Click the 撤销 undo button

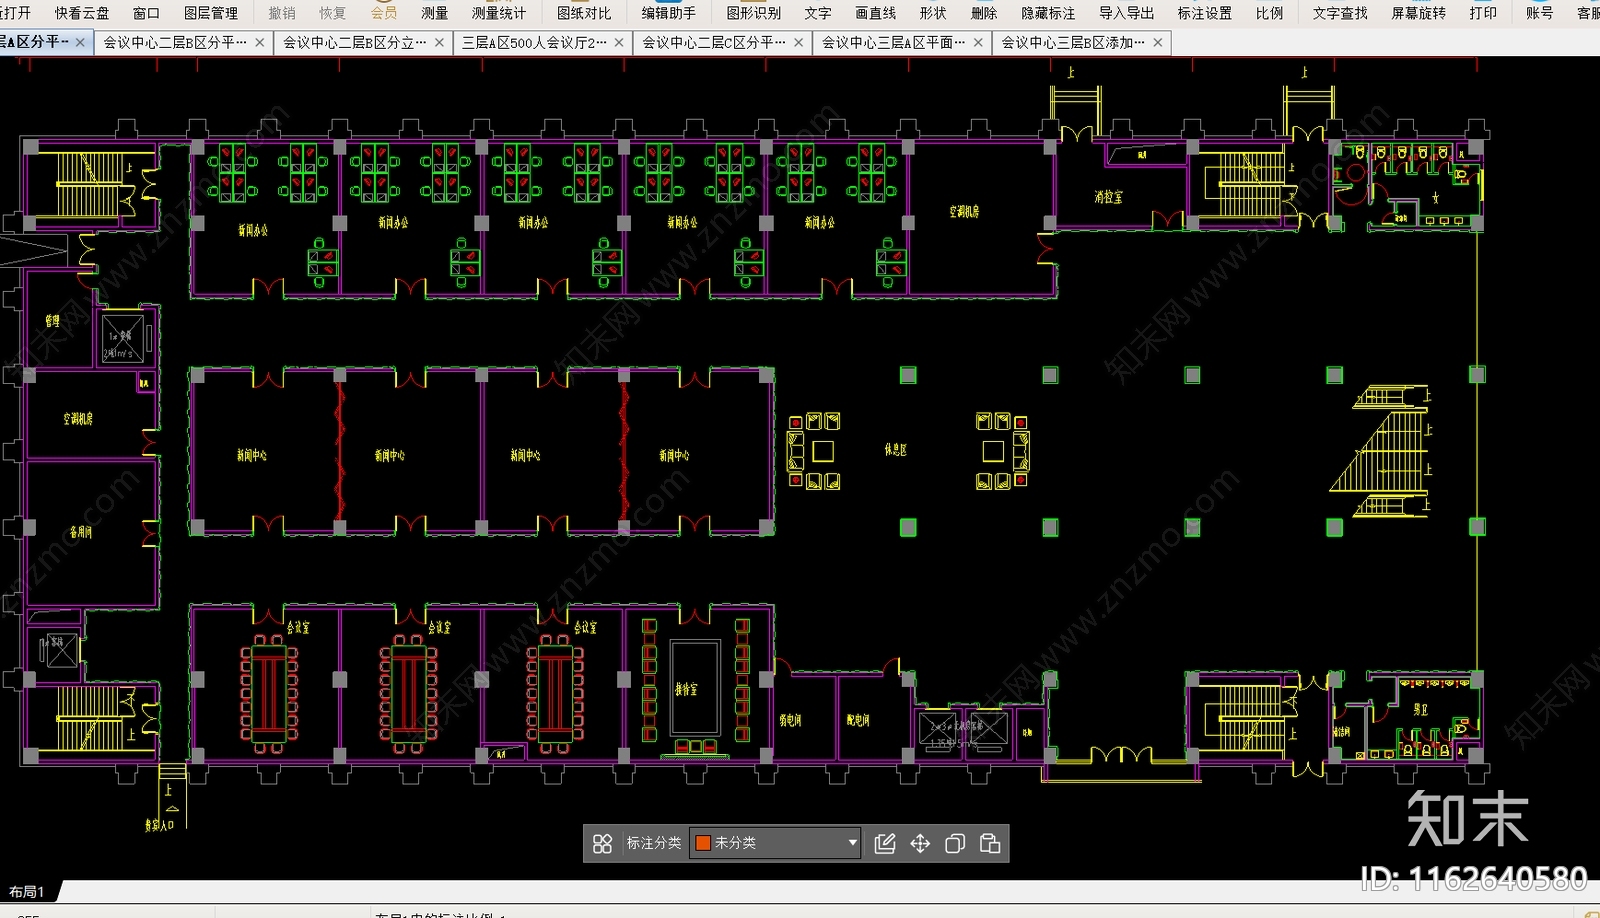(x=282, y=13)
